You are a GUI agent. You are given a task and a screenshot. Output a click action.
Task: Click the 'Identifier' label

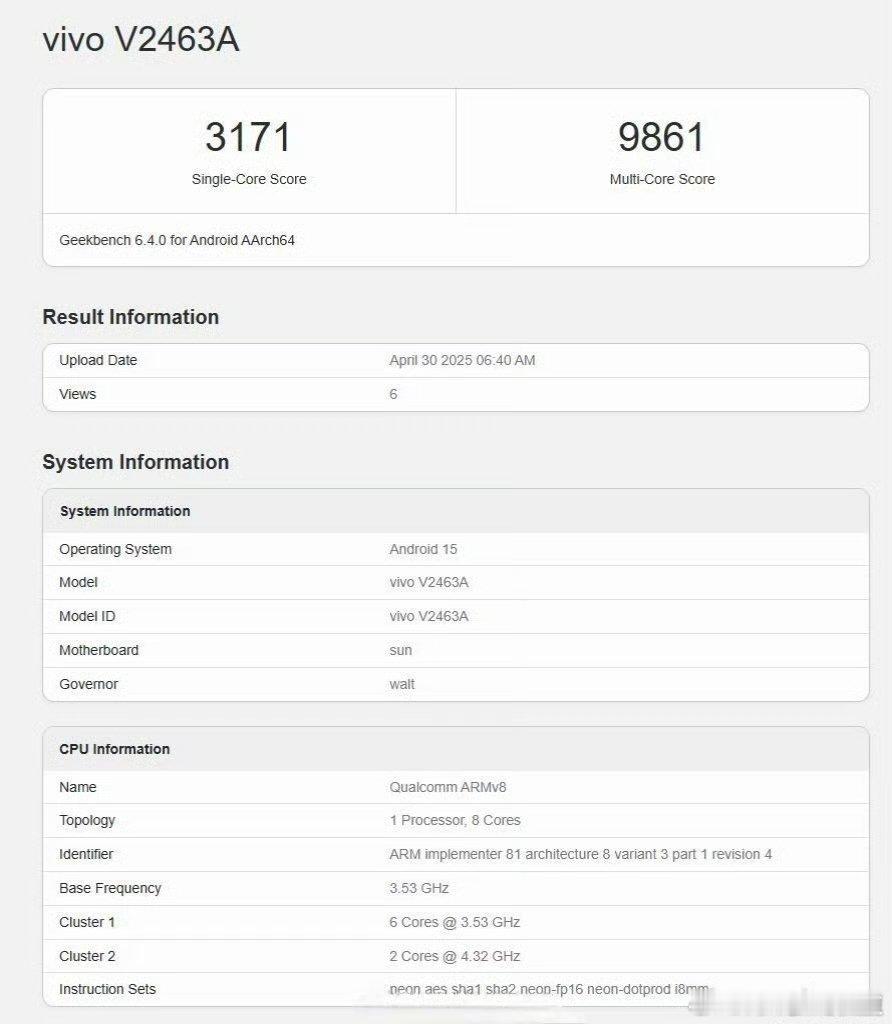[x=86, y=855]
